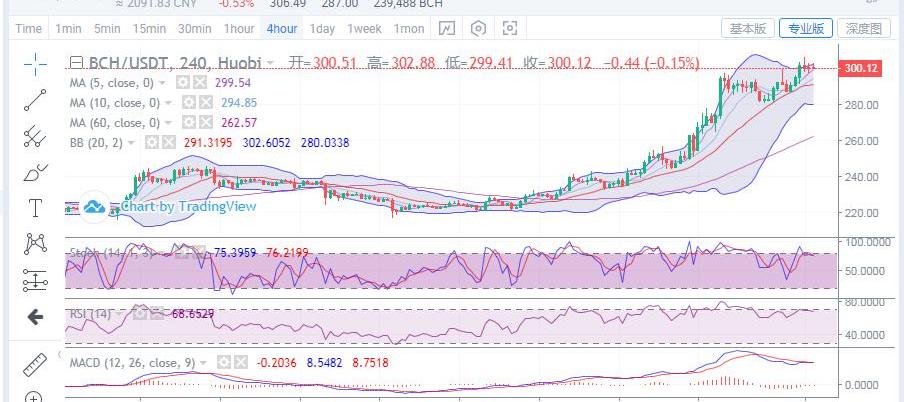Pick the text annotation tool

[35, 208]
